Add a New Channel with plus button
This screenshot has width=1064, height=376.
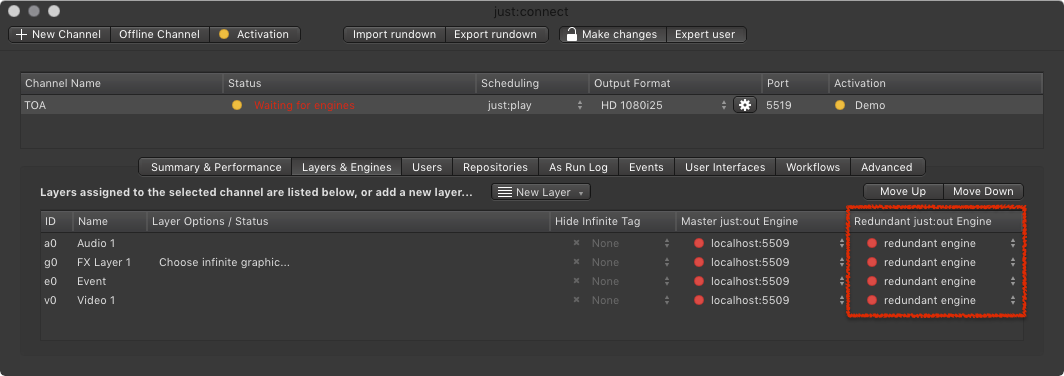click(x=59, y=34)
